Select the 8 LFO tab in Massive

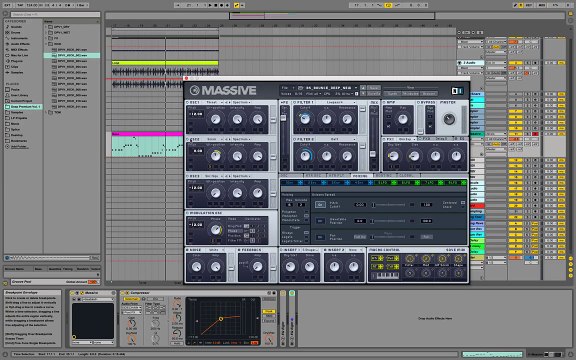456,182
